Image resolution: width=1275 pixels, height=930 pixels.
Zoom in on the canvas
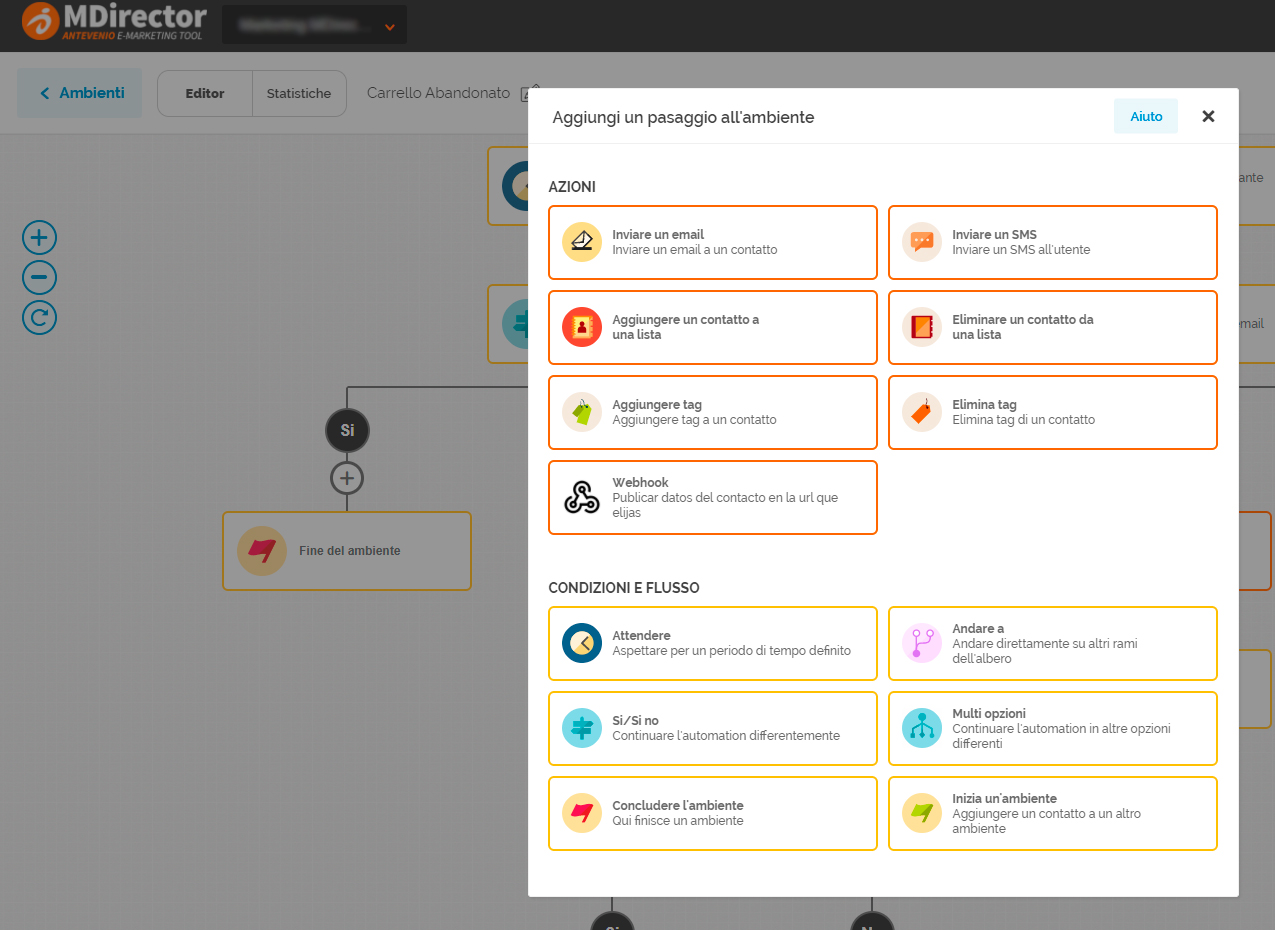(x=40, y=238)
